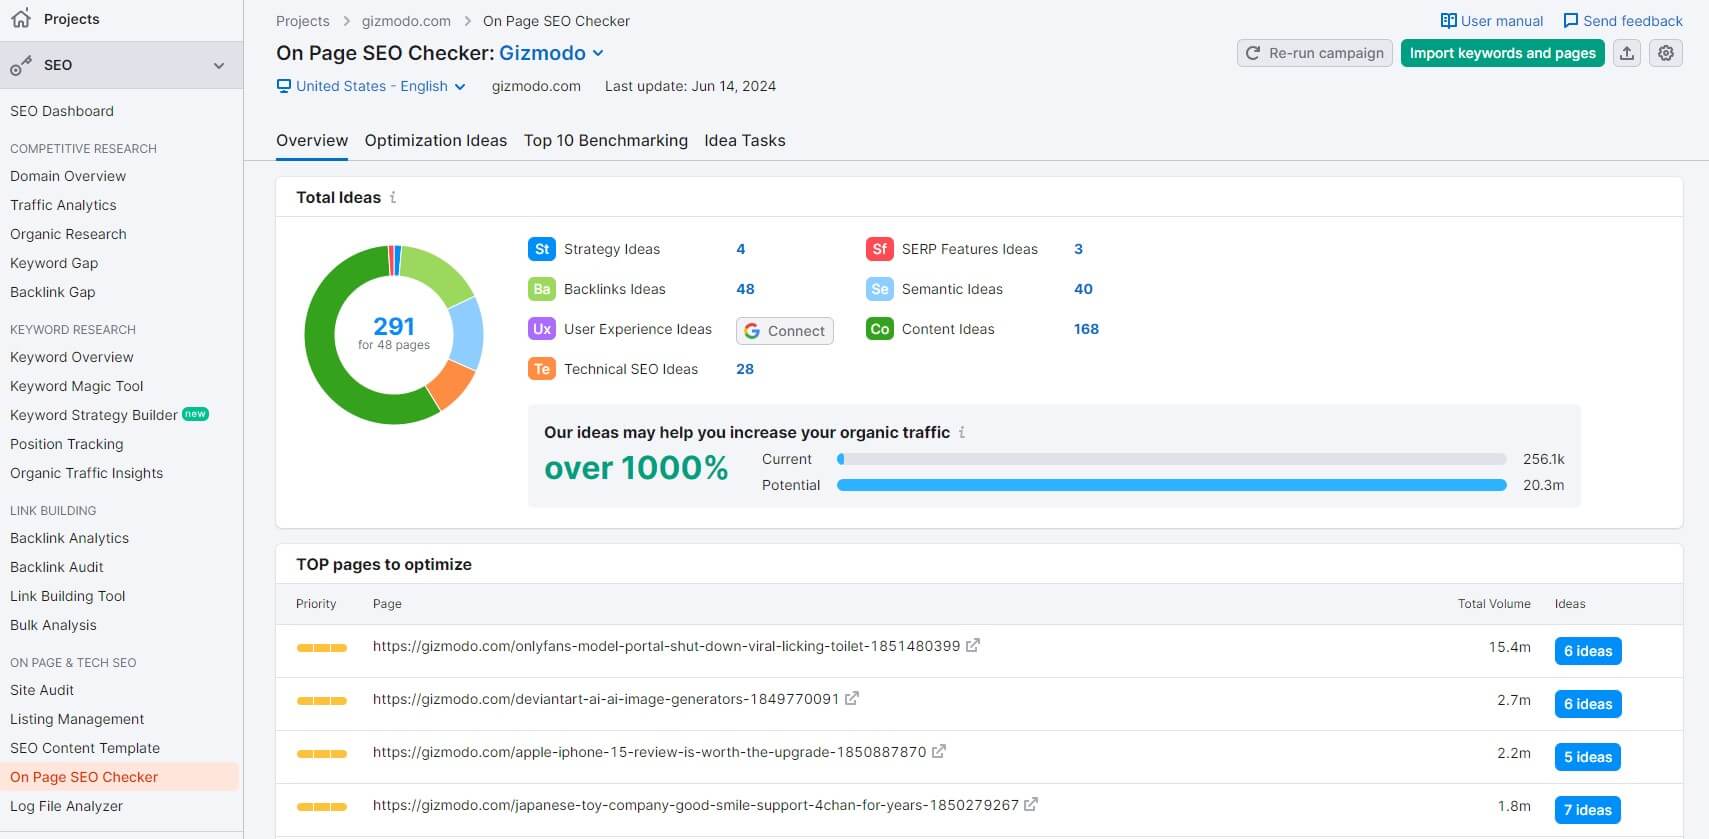Click the organic traffic info icon
1709x839 pixels.
point(962,432)
